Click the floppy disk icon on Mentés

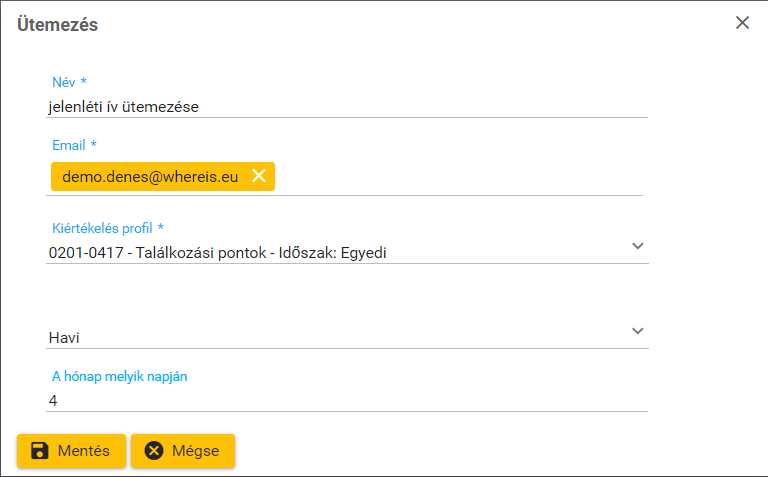(40, 451)
